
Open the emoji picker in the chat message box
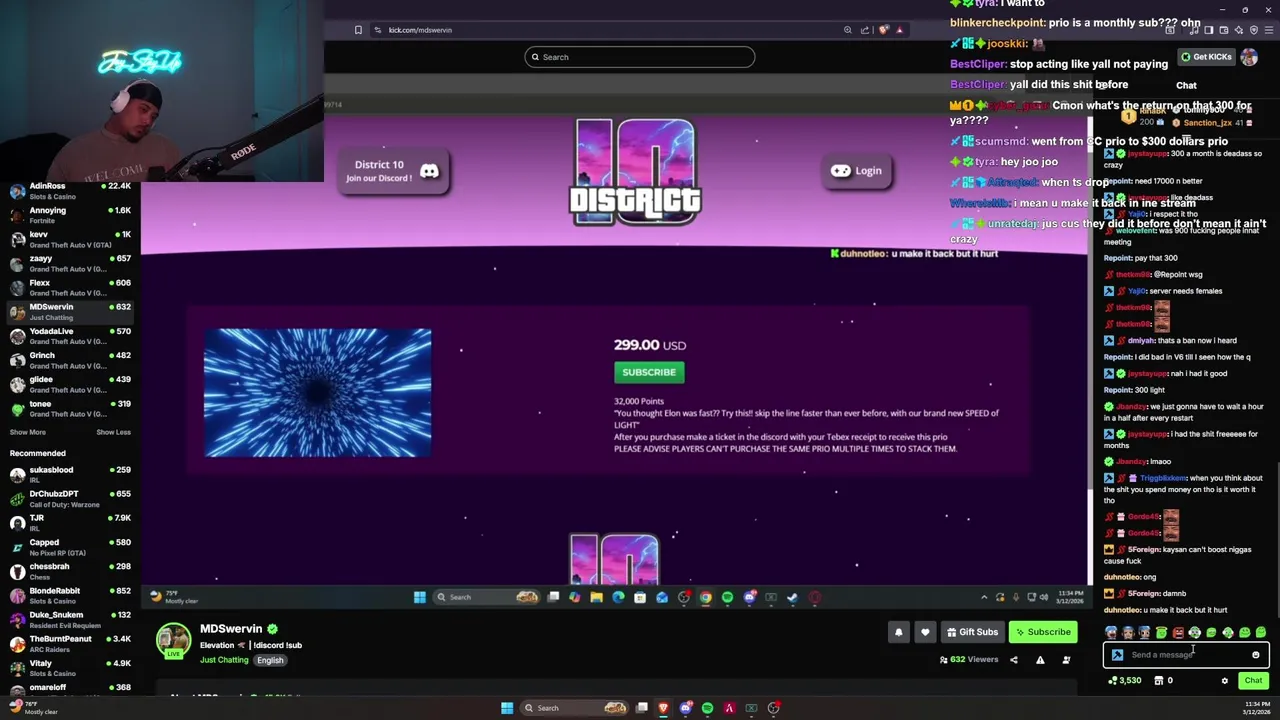coord(1256,655)
